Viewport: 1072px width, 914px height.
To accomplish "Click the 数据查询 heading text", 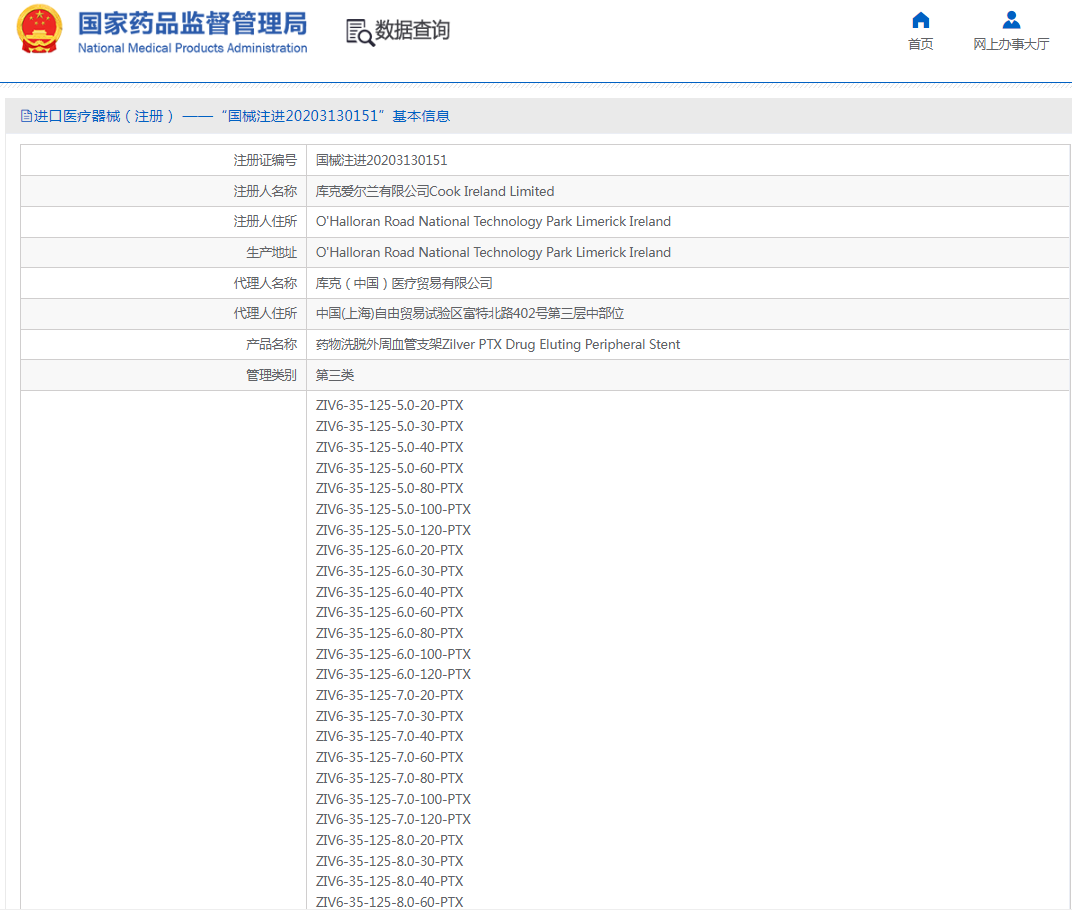I will coord(412,31).
